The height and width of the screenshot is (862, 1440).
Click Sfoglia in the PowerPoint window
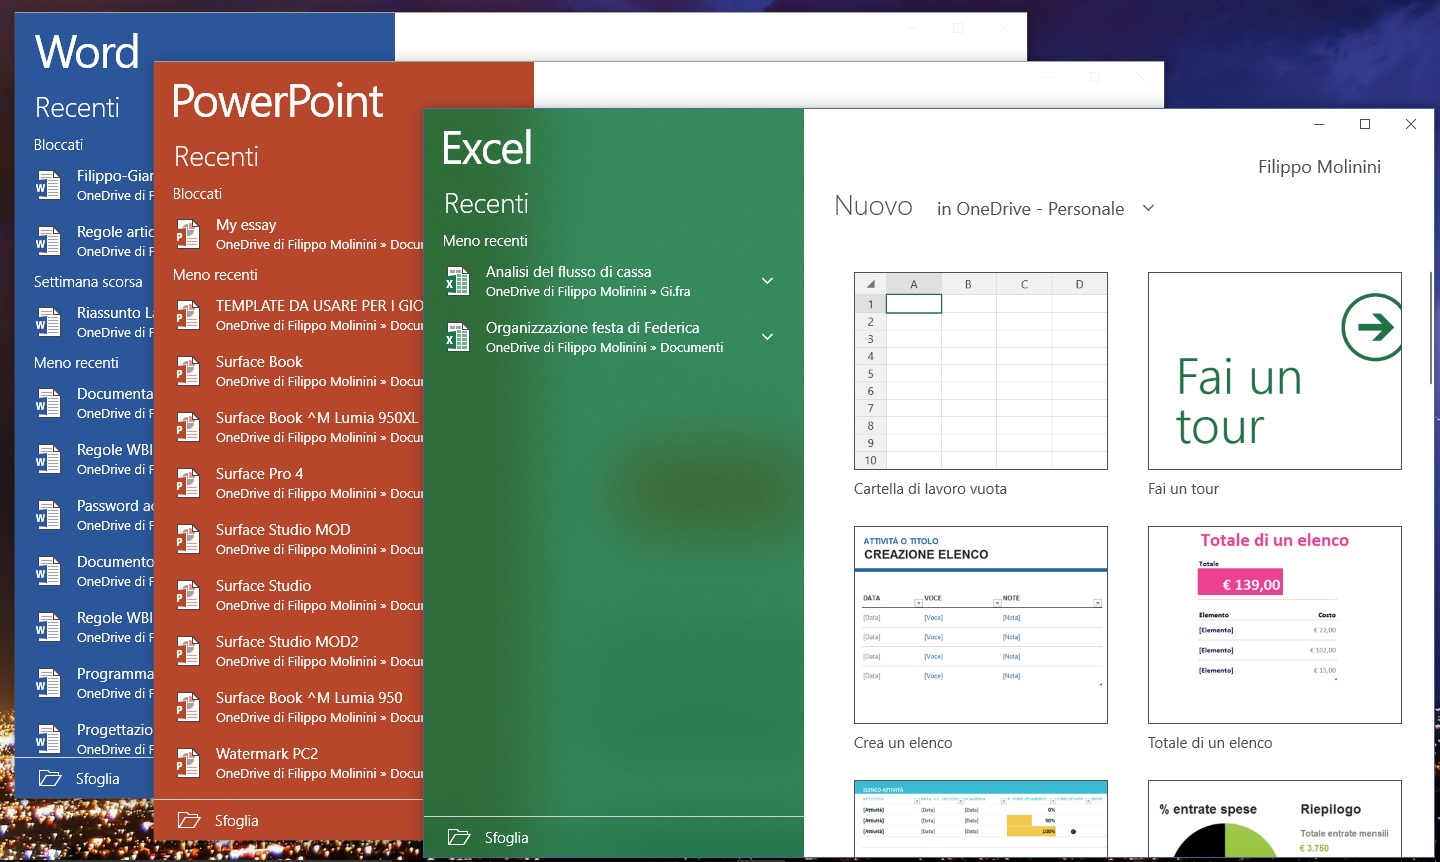point(237,821)
